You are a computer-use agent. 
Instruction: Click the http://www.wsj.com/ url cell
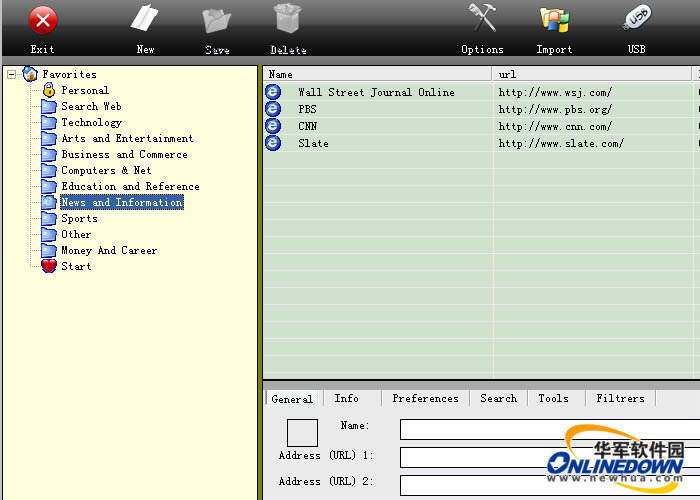[x=555, y=92]
